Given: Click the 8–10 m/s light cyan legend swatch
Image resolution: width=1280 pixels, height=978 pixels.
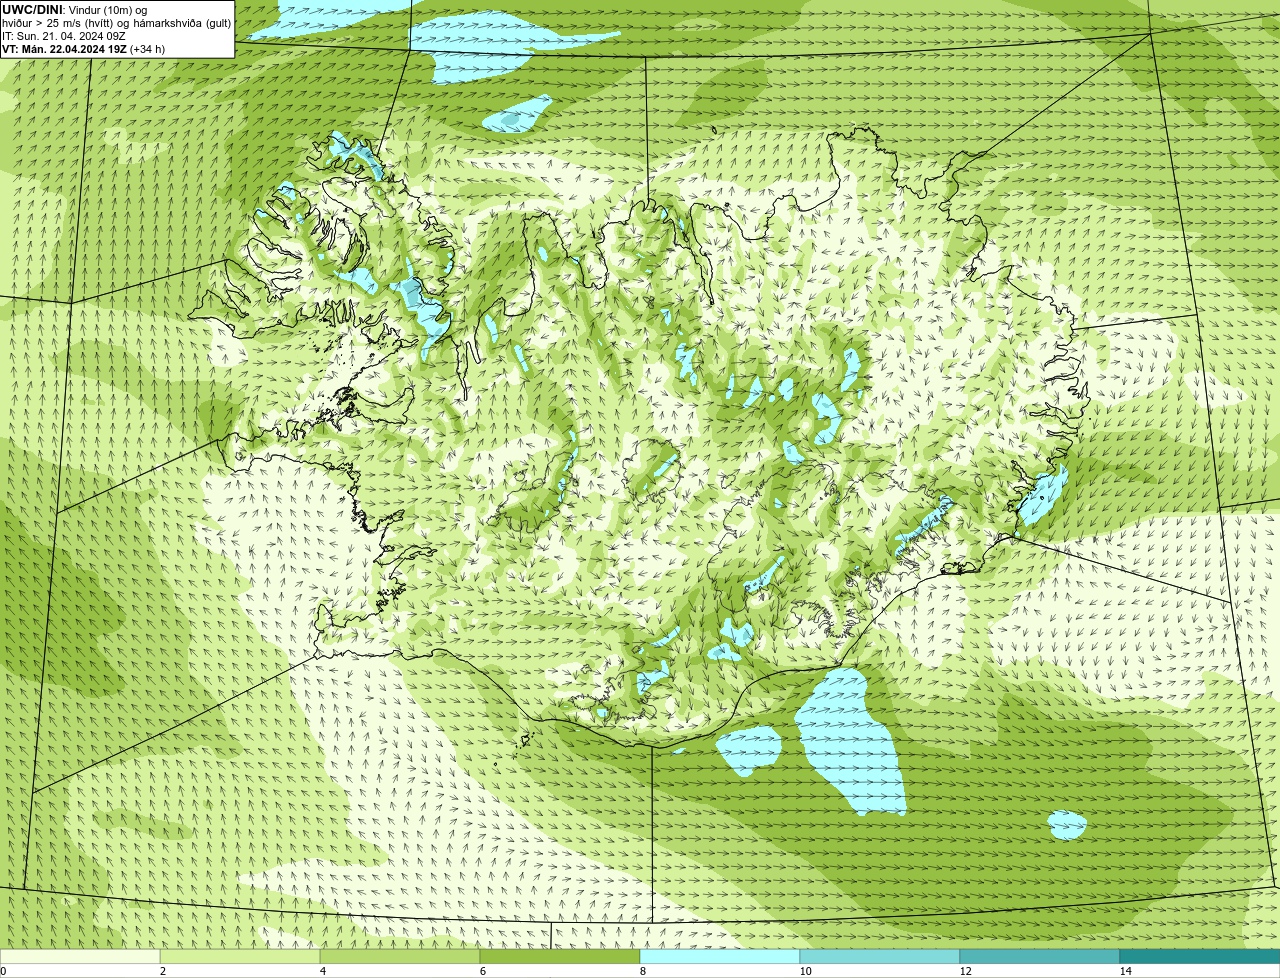Looking at the screenshot, I should (x=720, y=956).
